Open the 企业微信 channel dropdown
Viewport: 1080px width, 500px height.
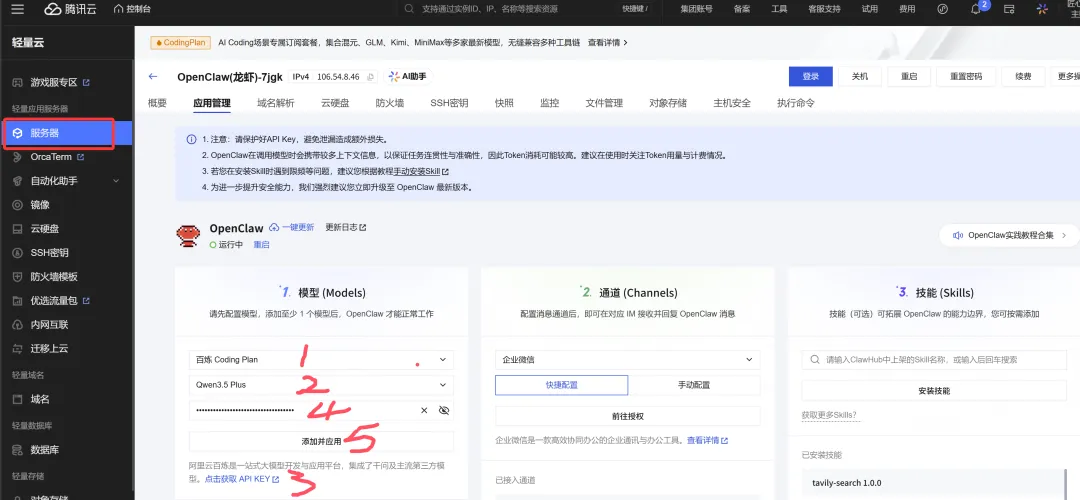point(627,360)
